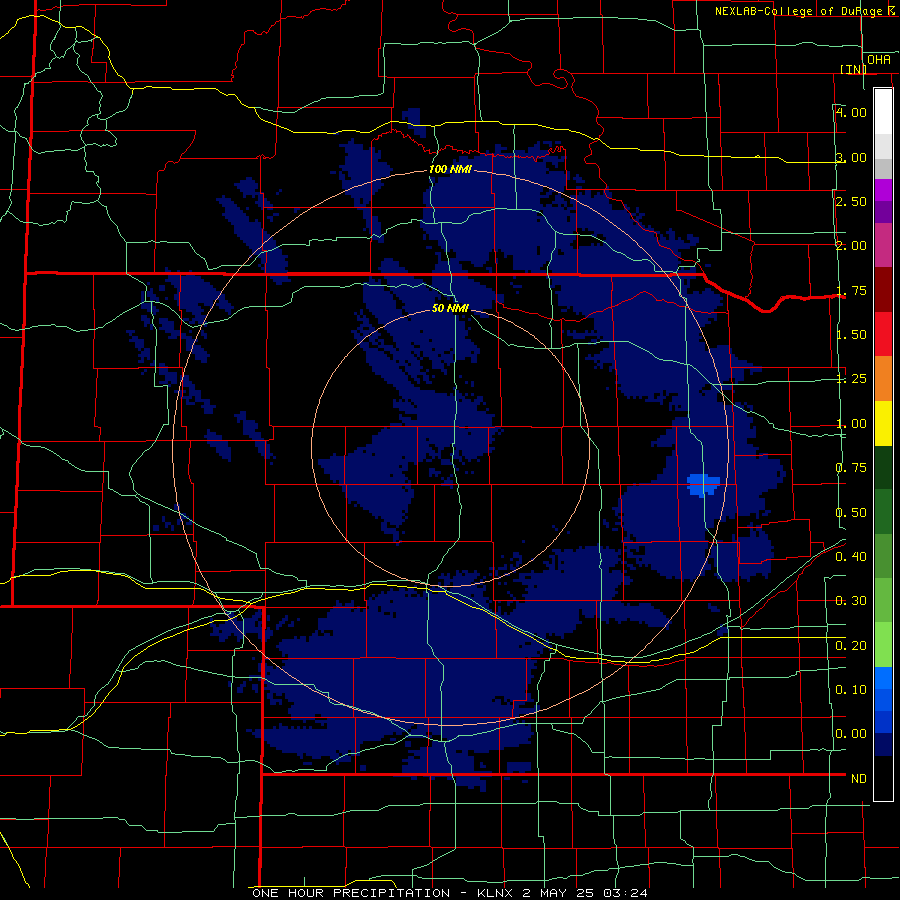Click the light blue swatch near 0.10
This screenshot has width=900, height=900.
[883, 678]
